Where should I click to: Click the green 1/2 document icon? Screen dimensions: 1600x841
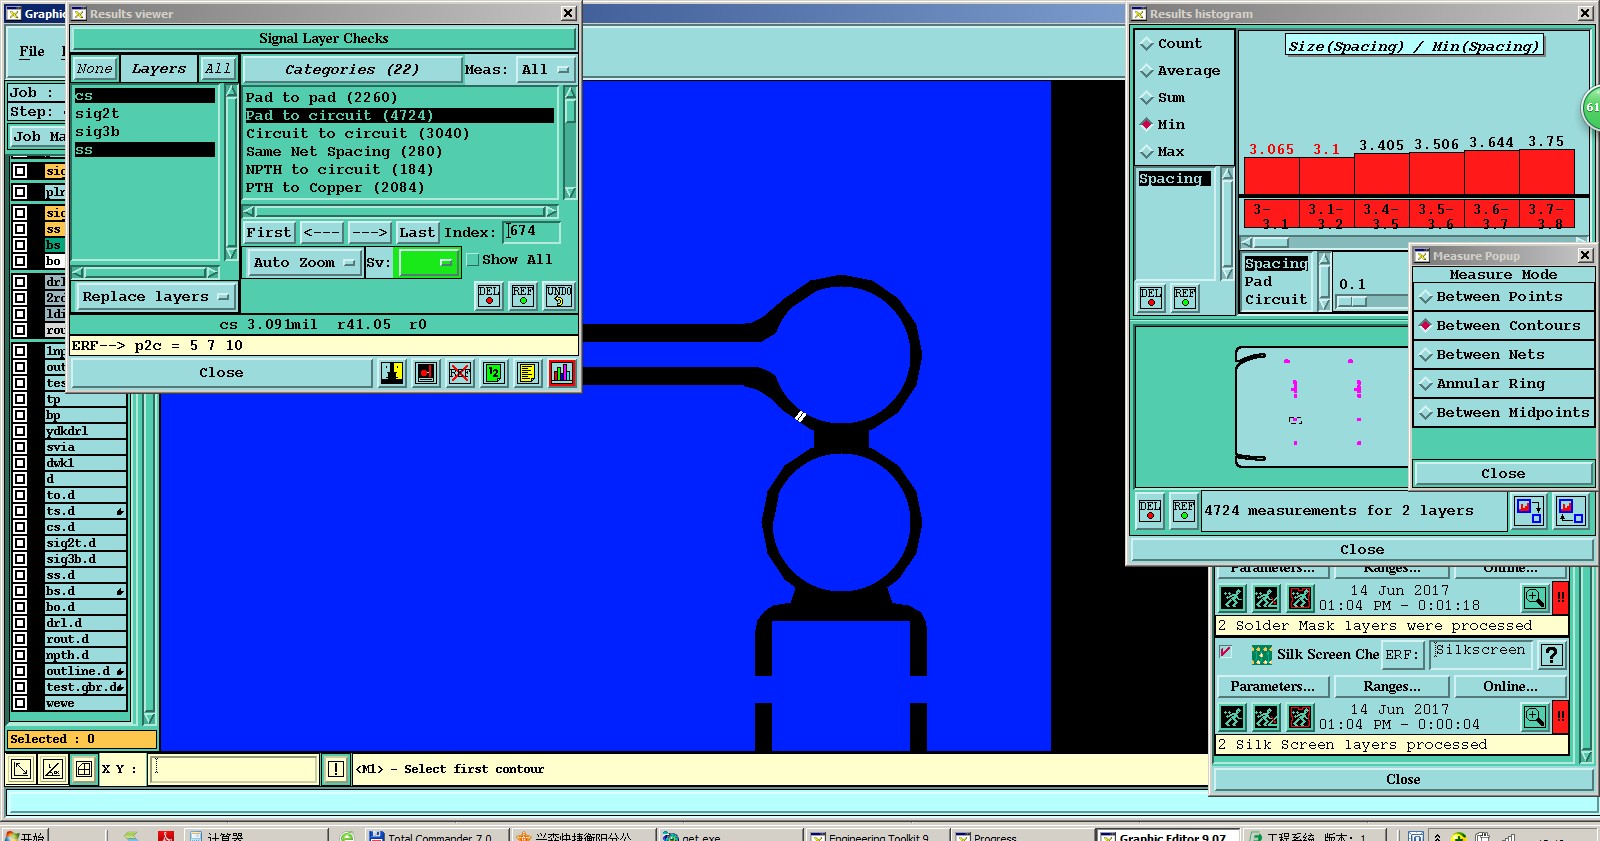[494, 373]
